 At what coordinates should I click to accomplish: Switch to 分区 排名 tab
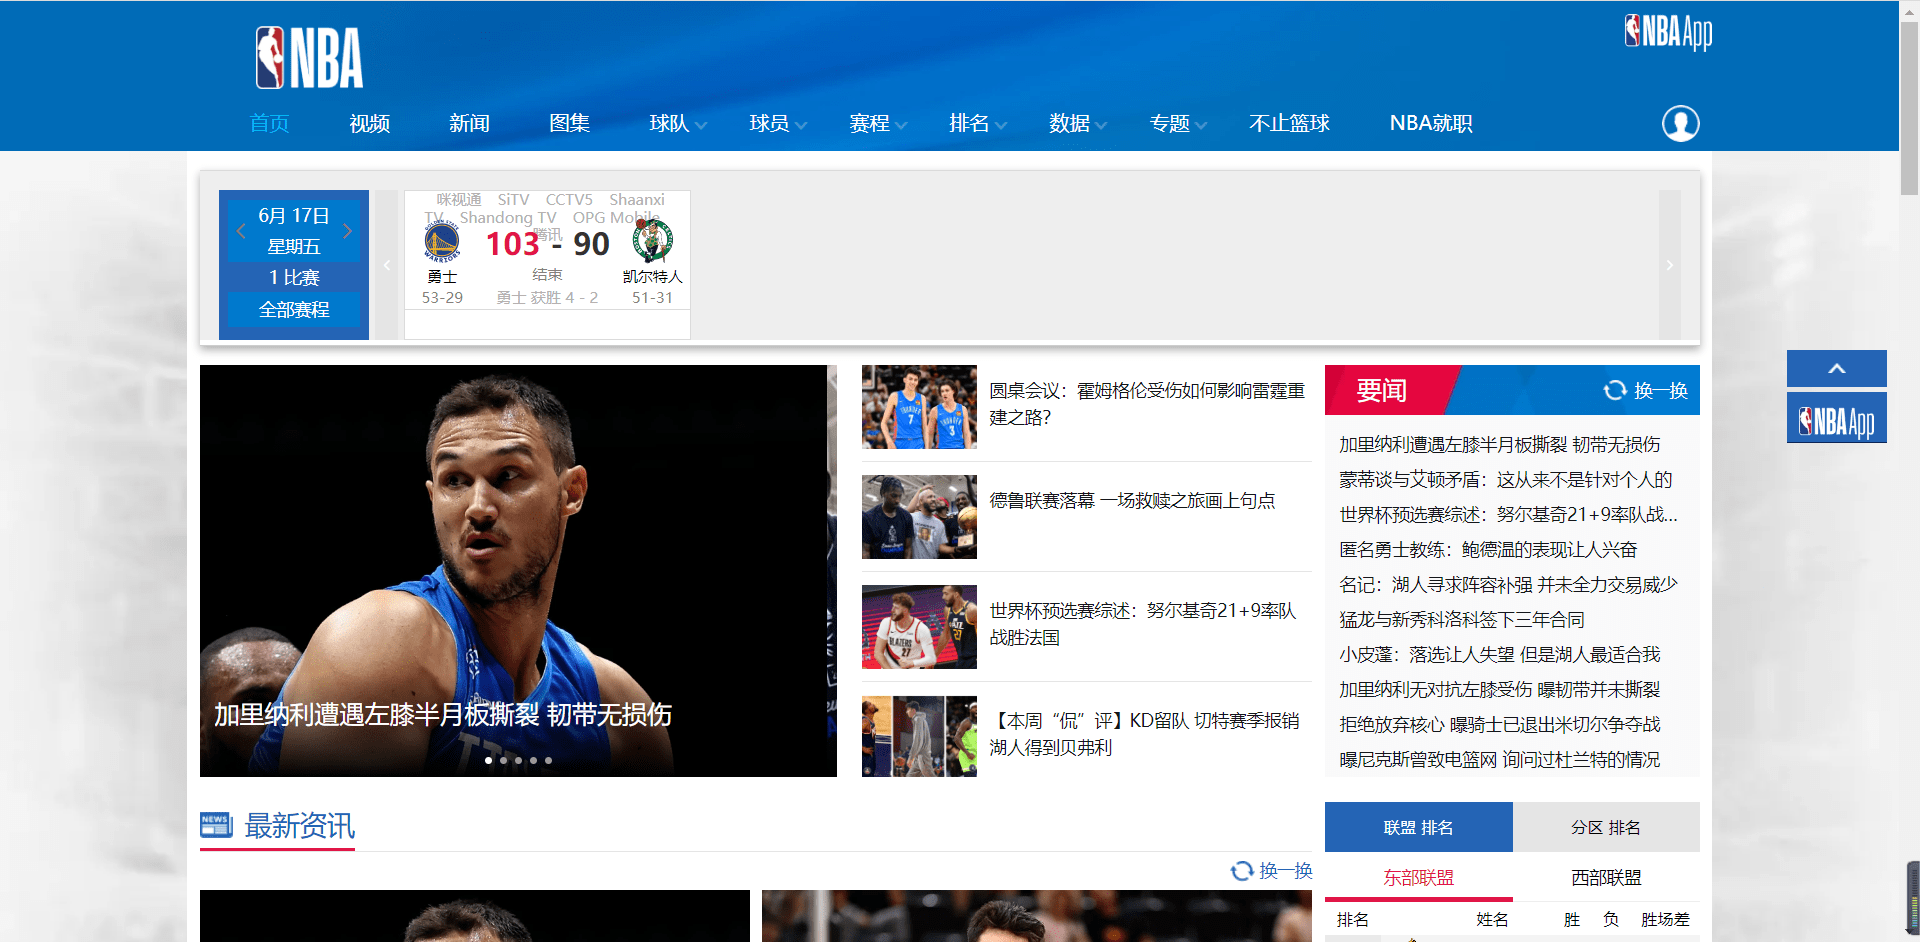click(x=1606, y=827)
